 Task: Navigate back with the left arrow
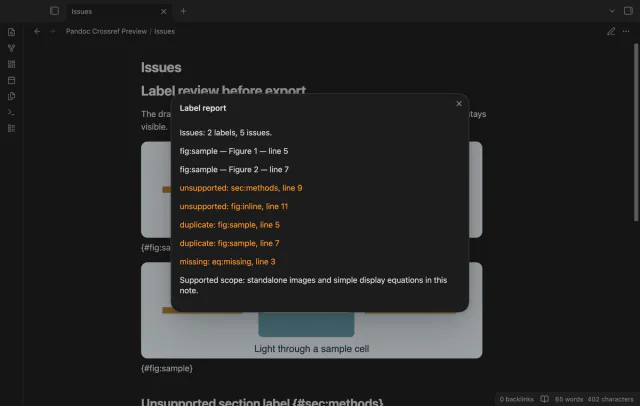tap(37, 31)
